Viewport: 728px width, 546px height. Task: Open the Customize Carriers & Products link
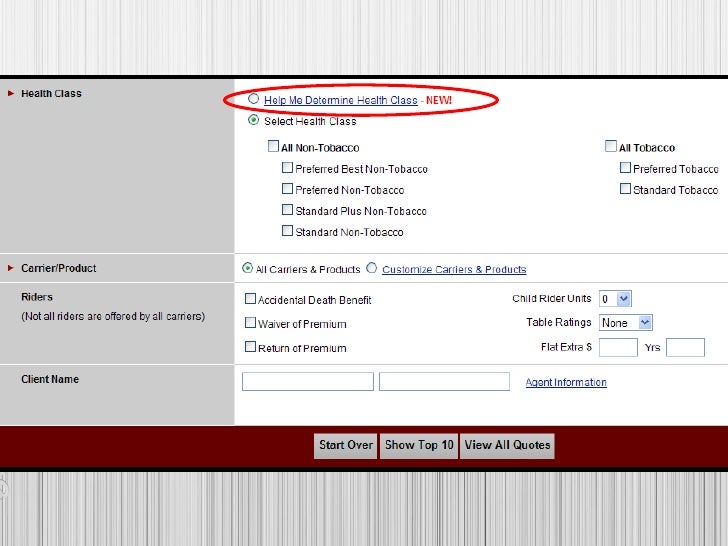click(x=454, y=269)
